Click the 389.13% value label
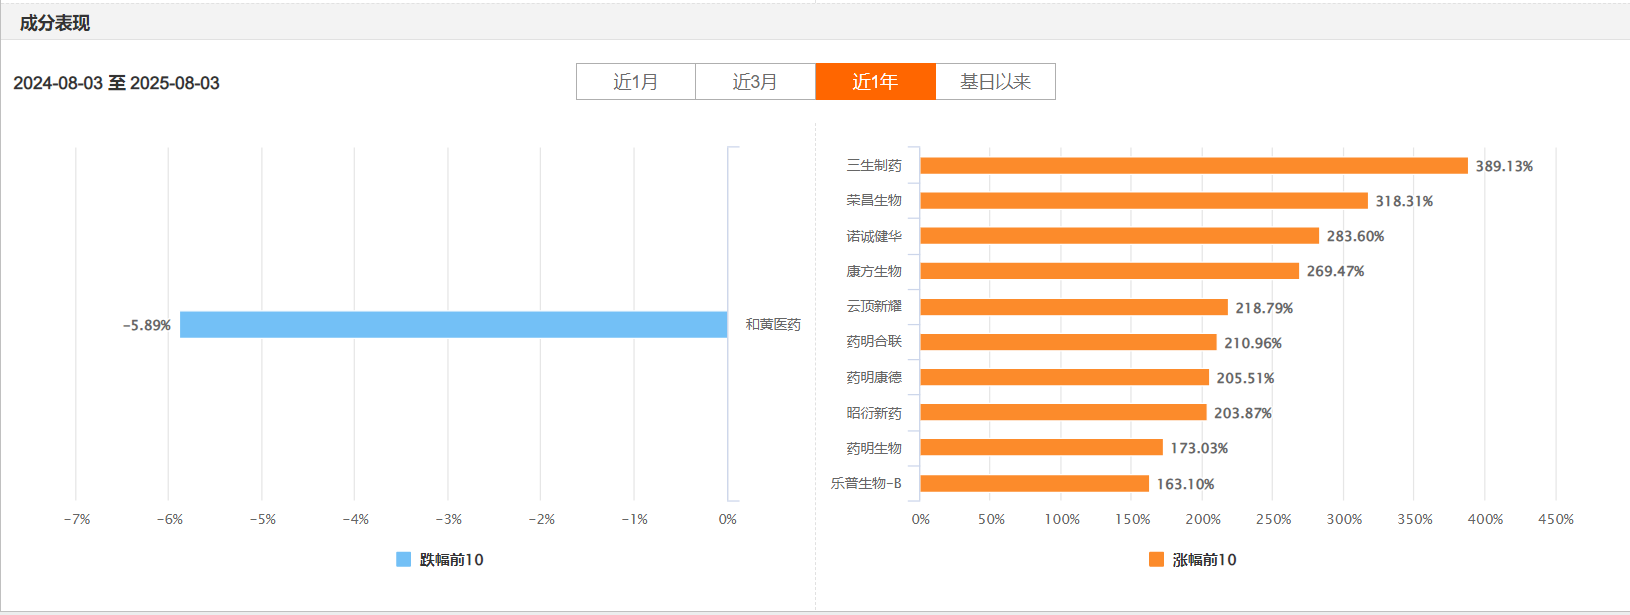Screen dimensions: 1630x615 (1505, 166)
